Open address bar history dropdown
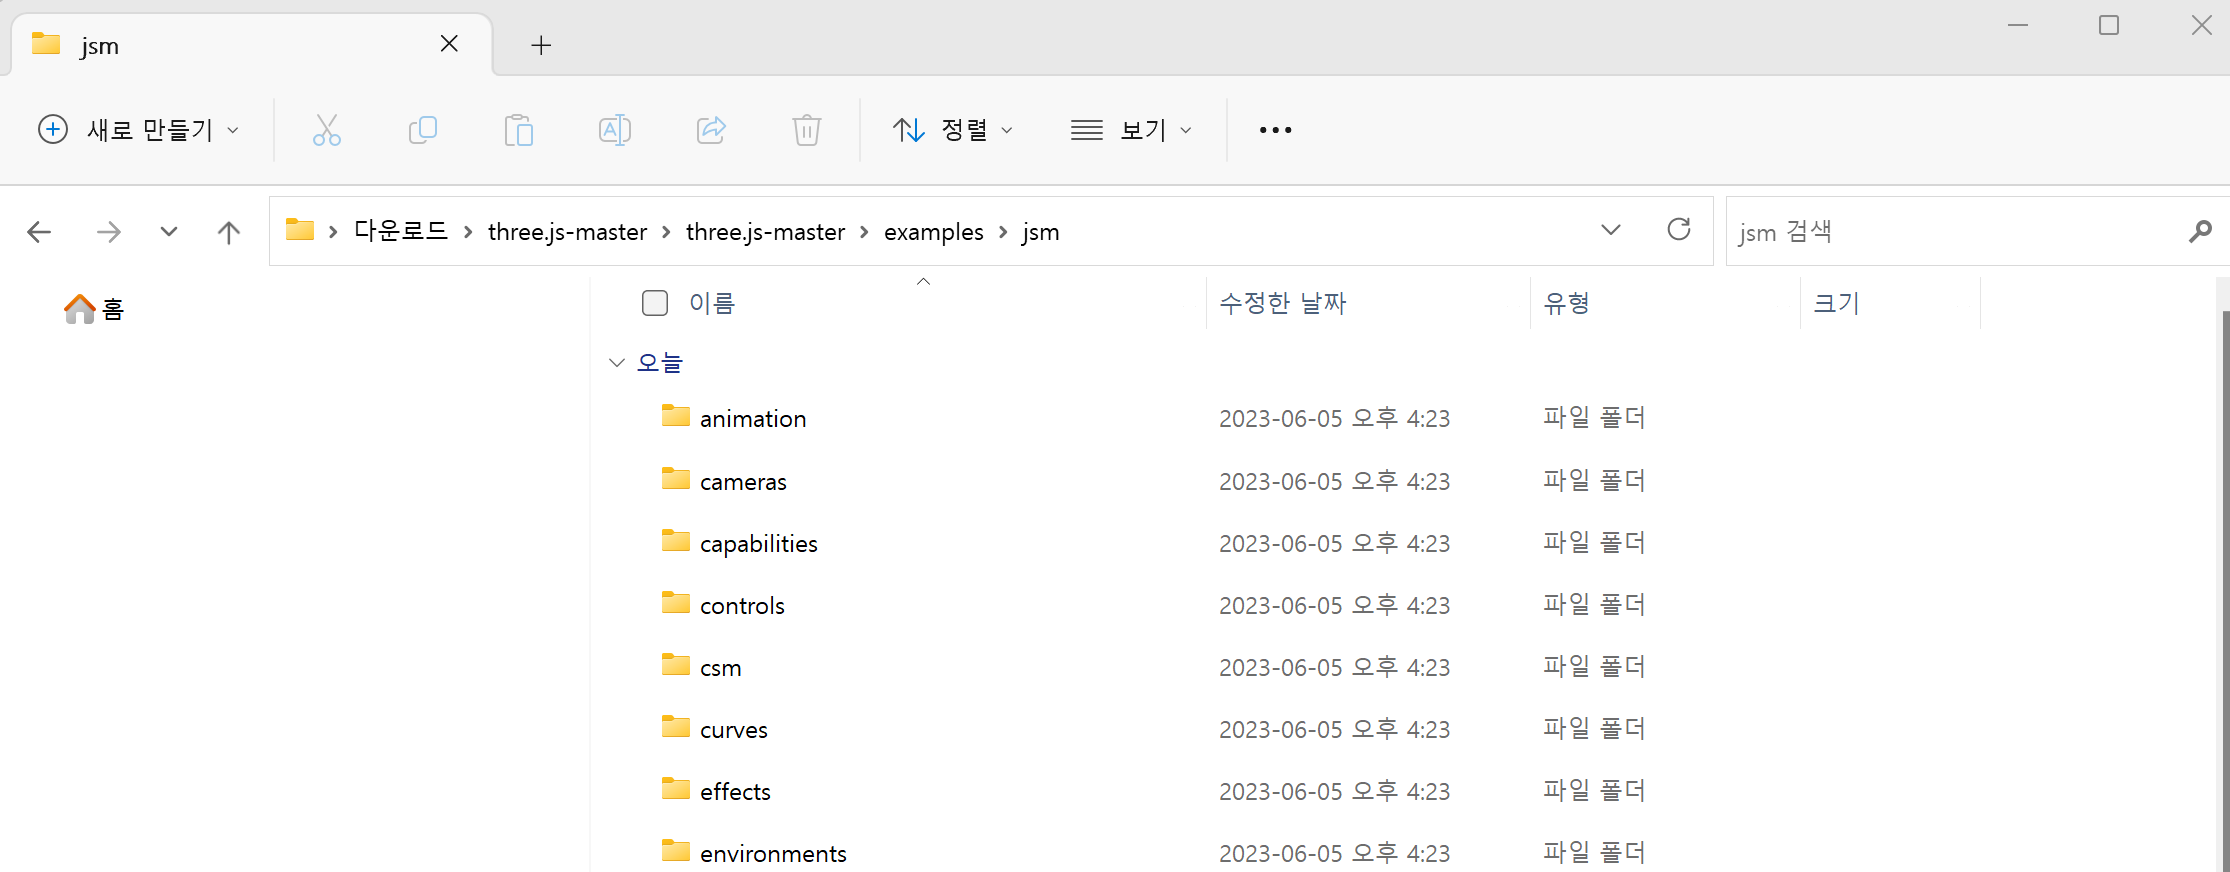 [x=1610, y=230]
